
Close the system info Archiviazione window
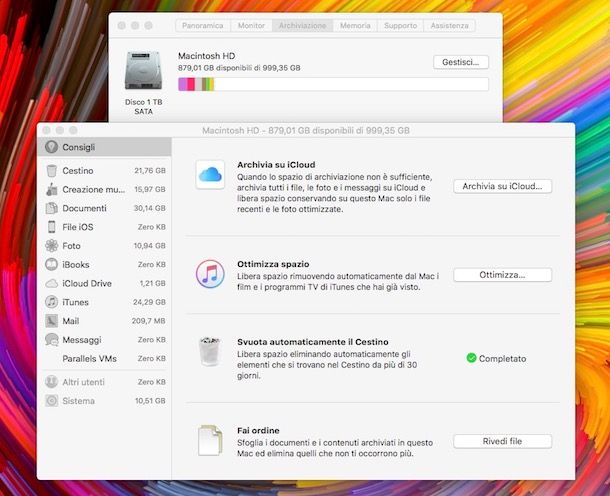click(x=121, y=26)
